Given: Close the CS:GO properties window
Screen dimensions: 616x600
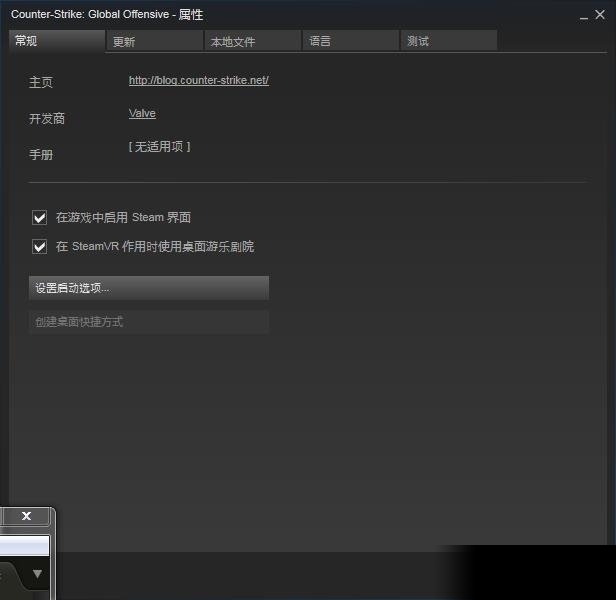Looking at the screenshot, I should [x=600, y=15].
